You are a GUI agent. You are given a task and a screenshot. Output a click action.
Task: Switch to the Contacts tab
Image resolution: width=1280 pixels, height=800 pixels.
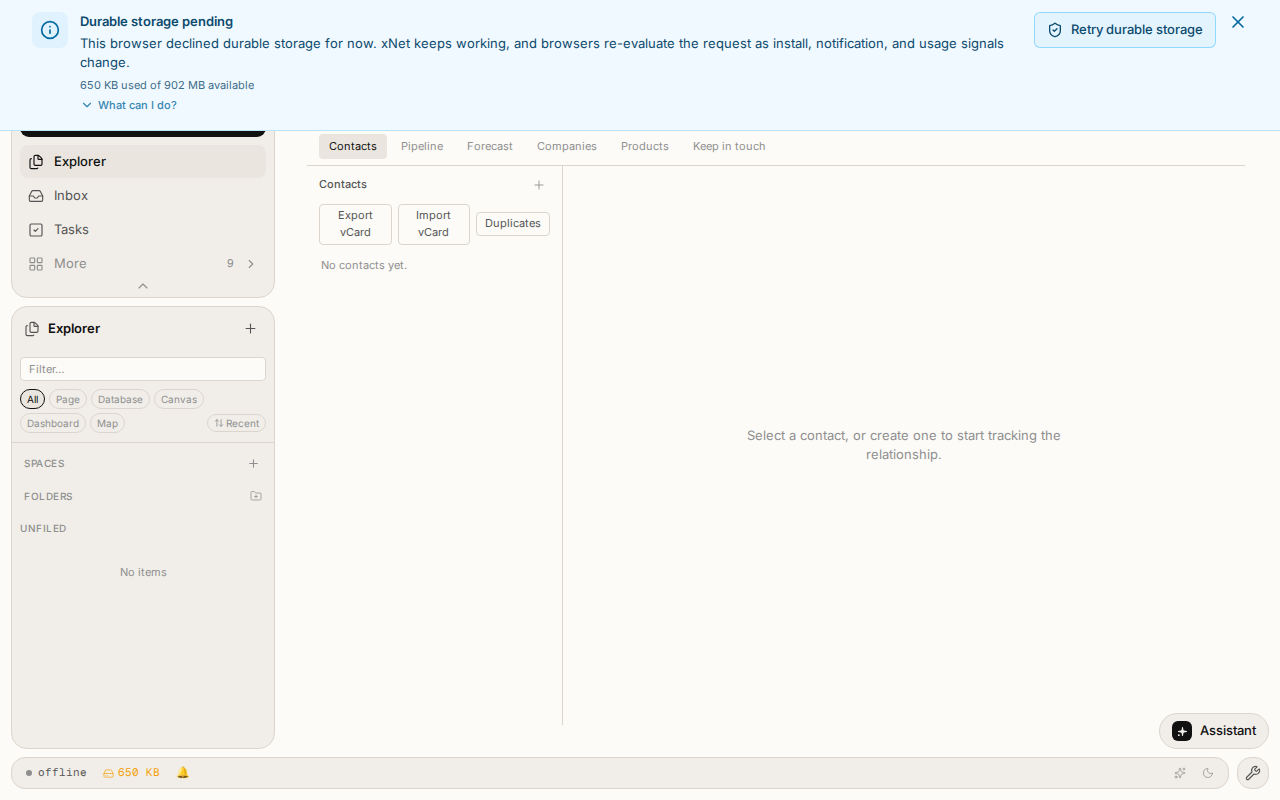point(353,146)
